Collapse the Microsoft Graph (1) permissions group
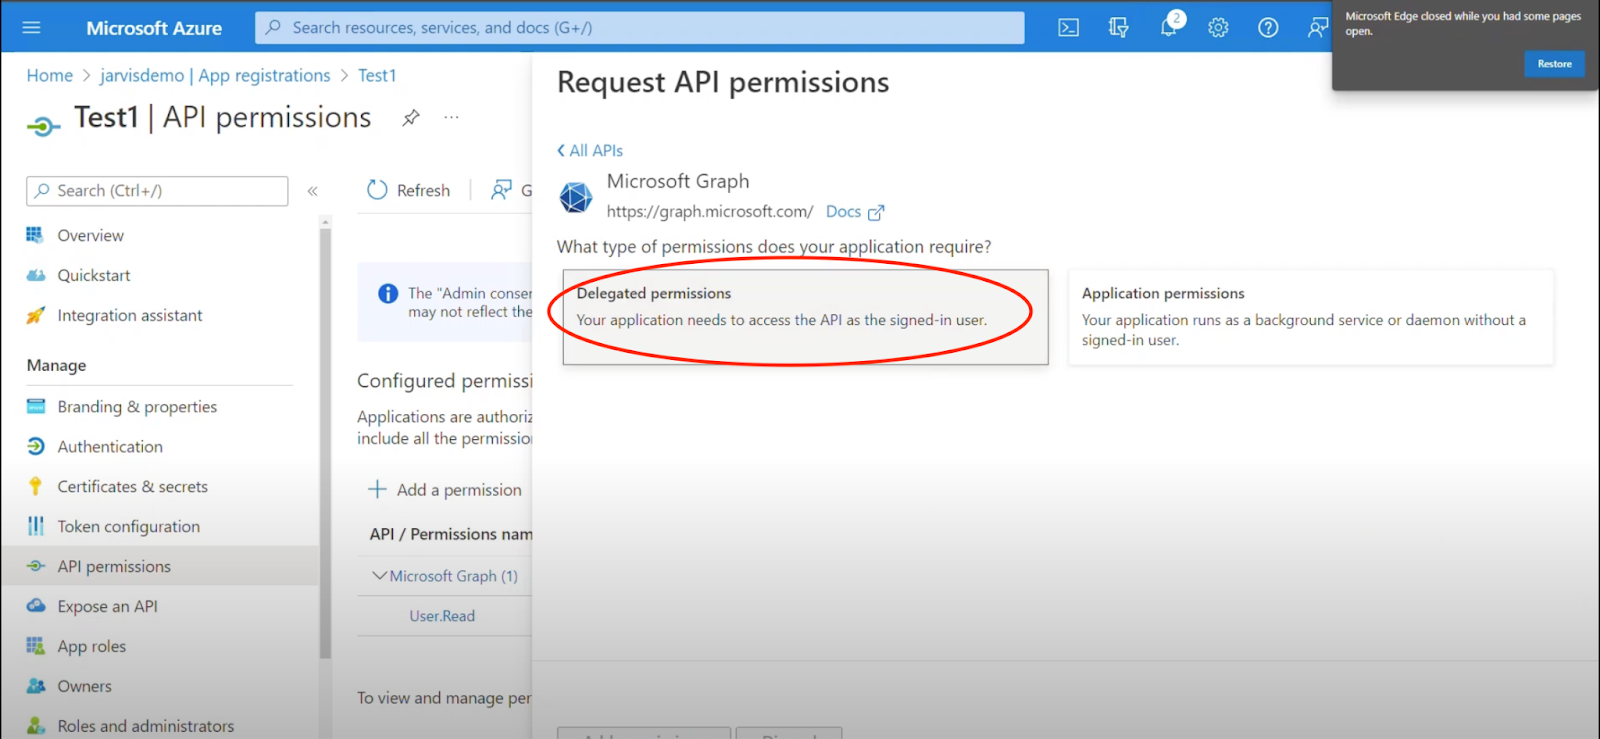 pyautogui.click(x=379, y=576)
